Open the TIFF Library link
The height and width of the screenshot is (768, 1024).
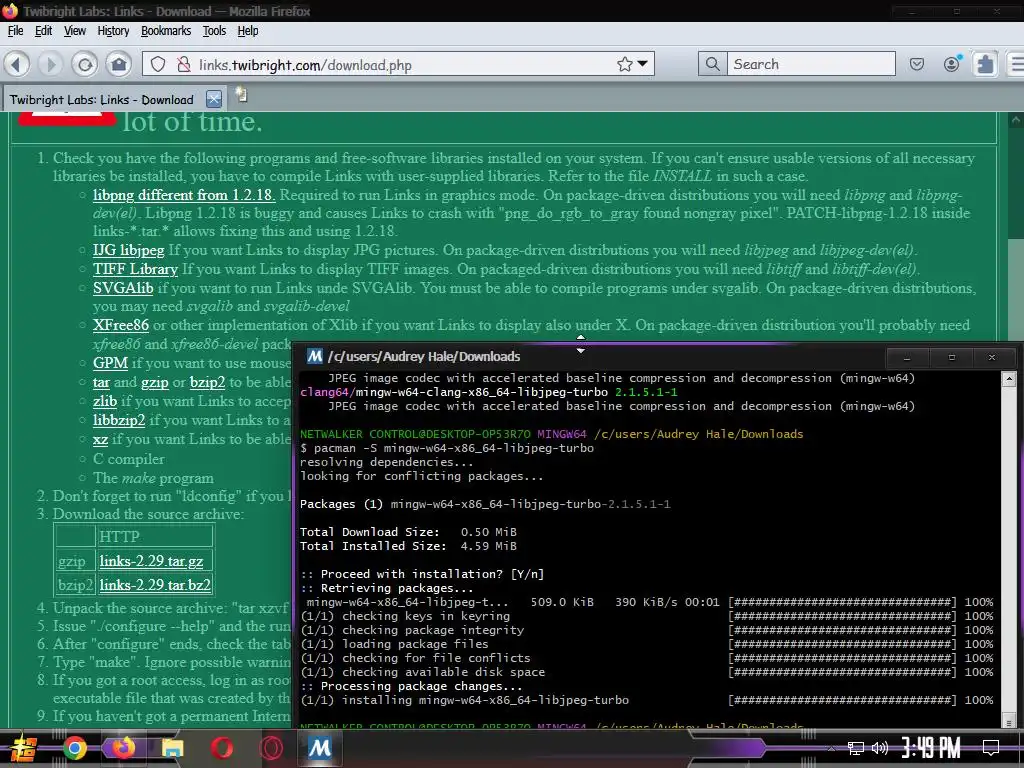[x=135, y=269]
